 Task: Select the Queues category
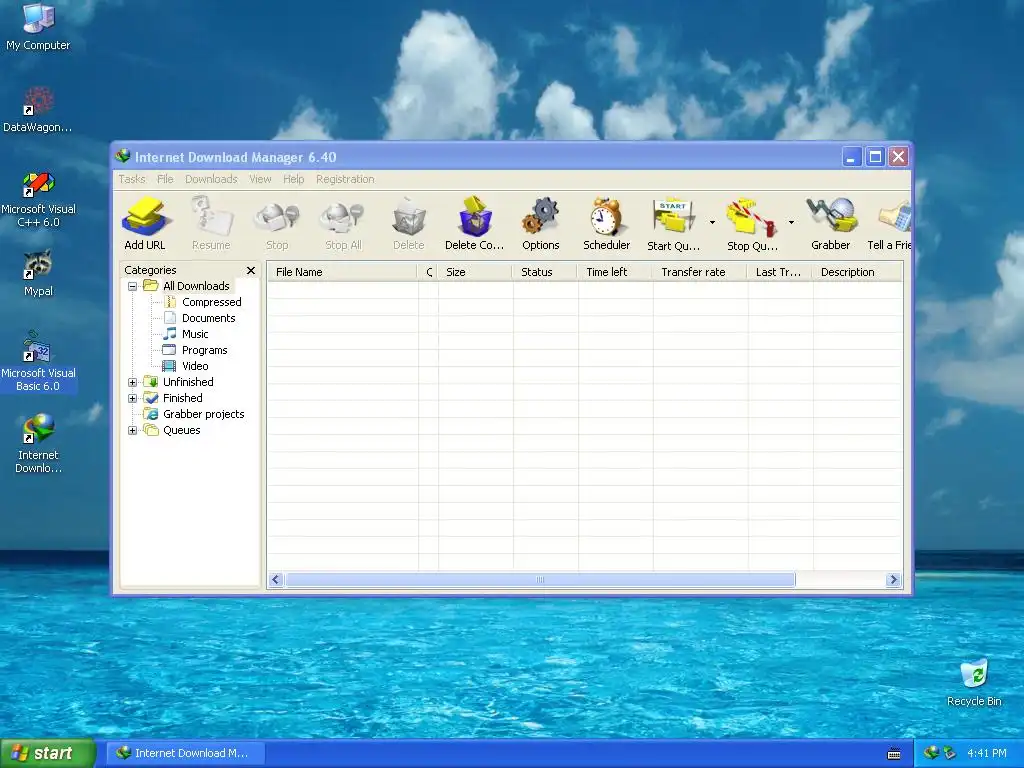click(x=182, y=430)
